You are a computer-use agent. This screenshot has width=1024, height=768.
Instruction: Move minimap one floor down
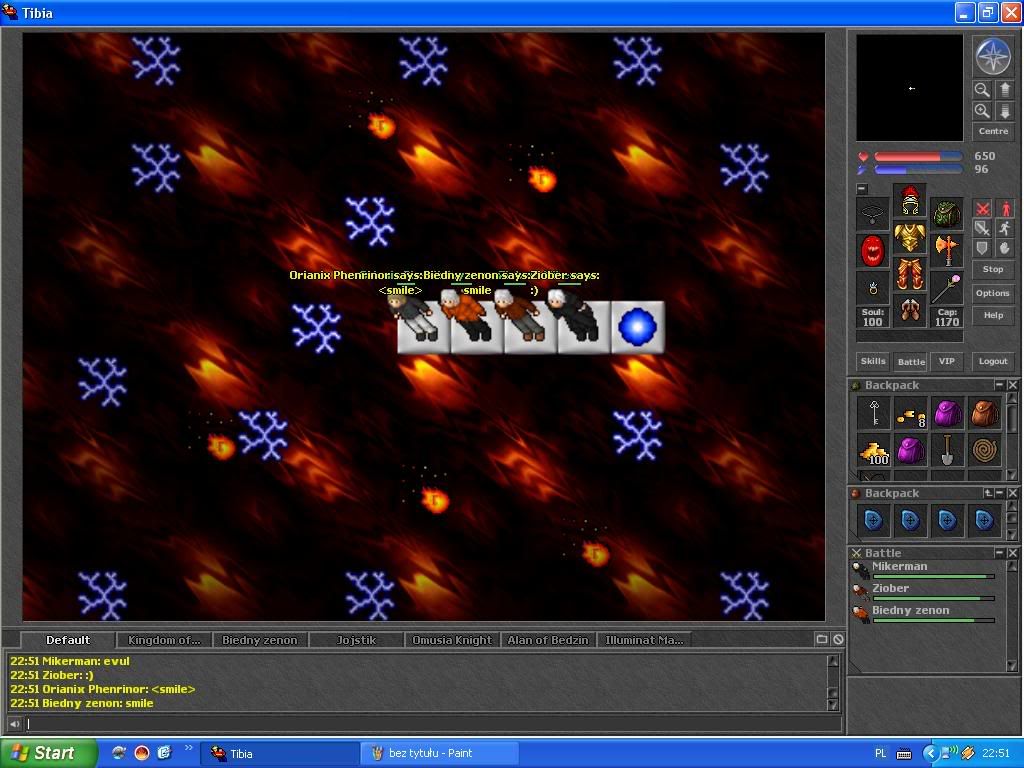(x=1004, y=111)
